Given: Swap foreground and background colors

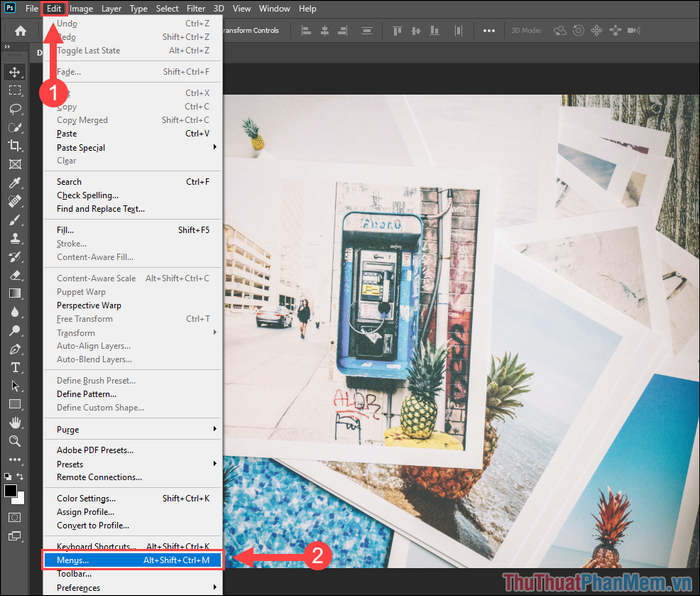Looking at the screenshot, I should pos(22,477).
